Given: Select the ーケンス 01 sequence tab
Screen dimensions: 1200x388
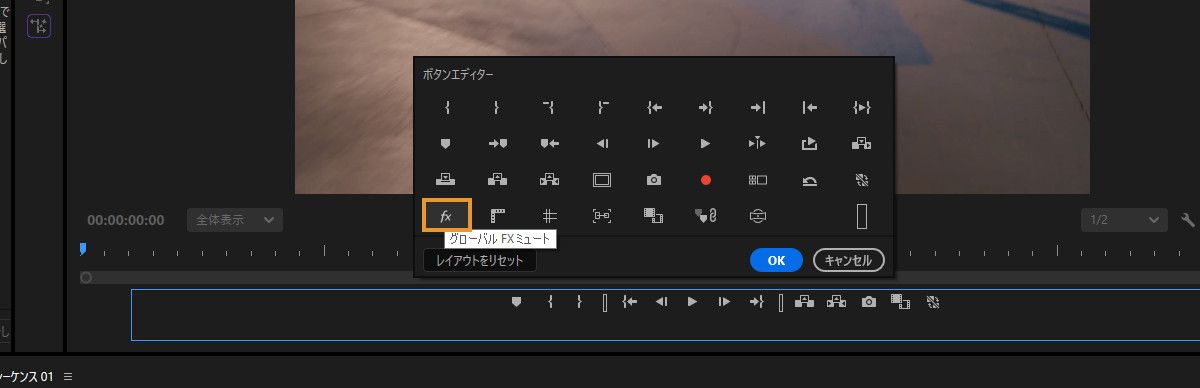Looking at the screenshot, I should coord(26,377).
